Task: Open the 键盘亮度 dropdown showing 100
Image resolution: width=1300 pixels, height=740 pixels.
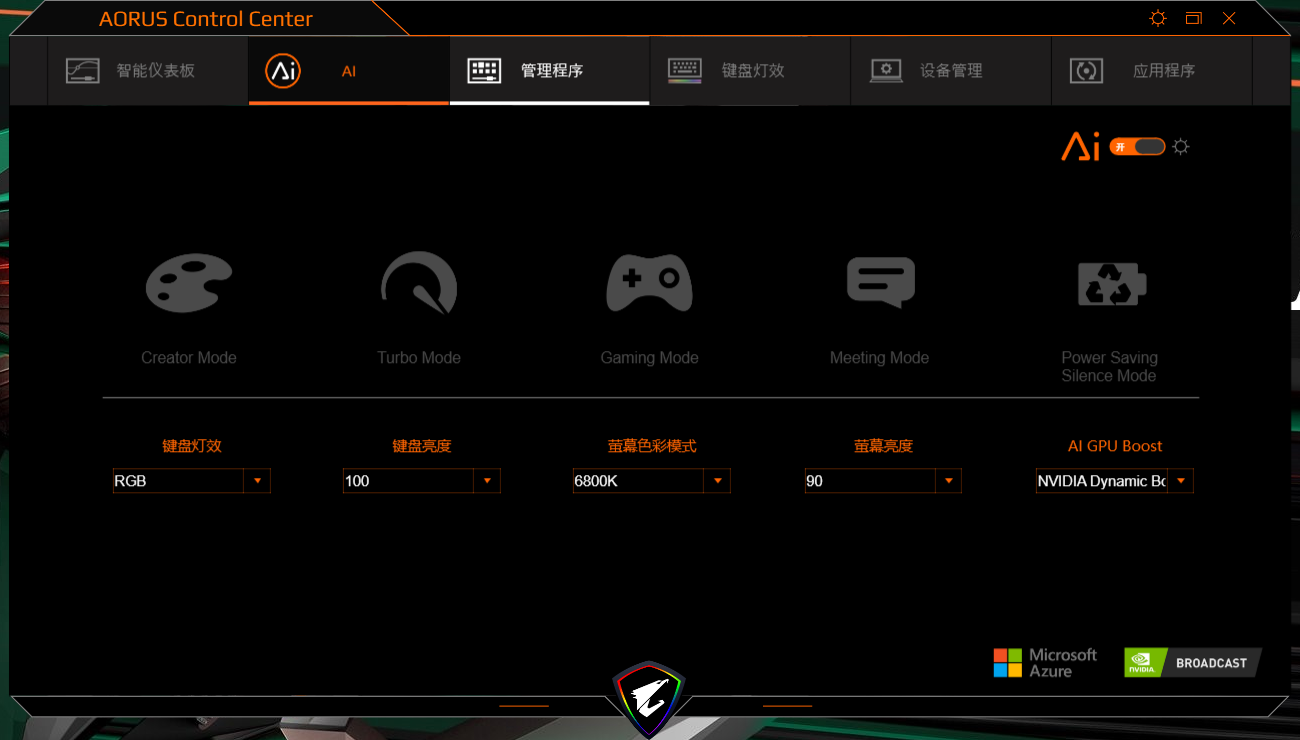Action: coord(487,481)
